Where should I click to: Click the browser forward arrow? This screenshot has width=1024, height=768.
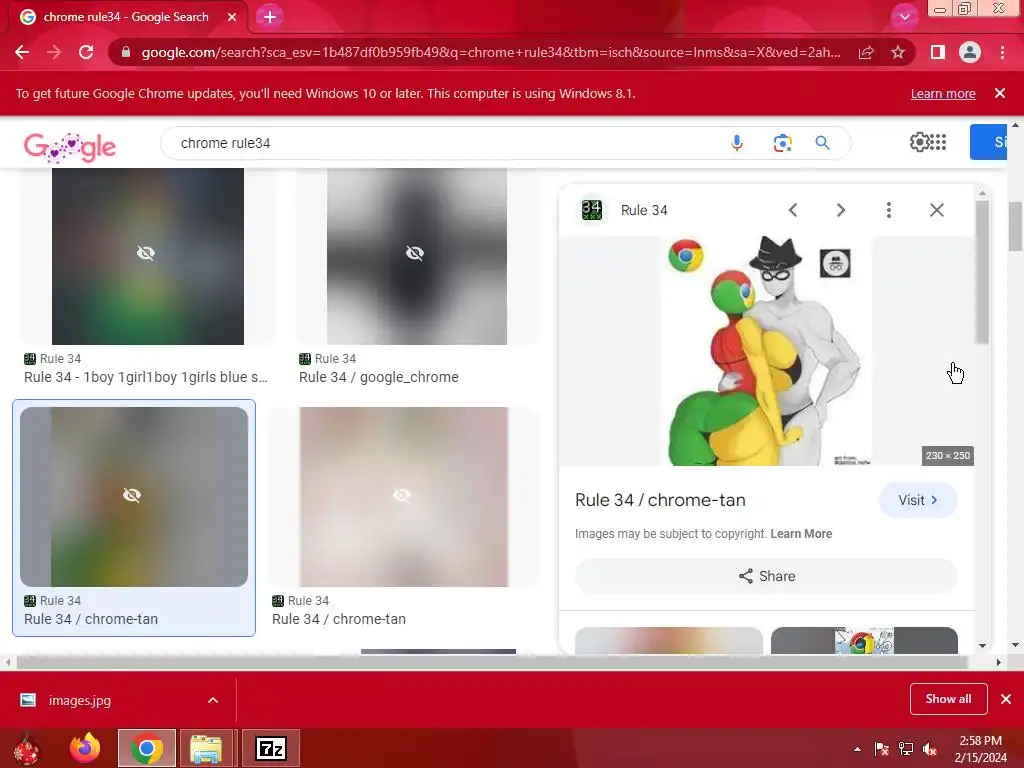(54, 52)
